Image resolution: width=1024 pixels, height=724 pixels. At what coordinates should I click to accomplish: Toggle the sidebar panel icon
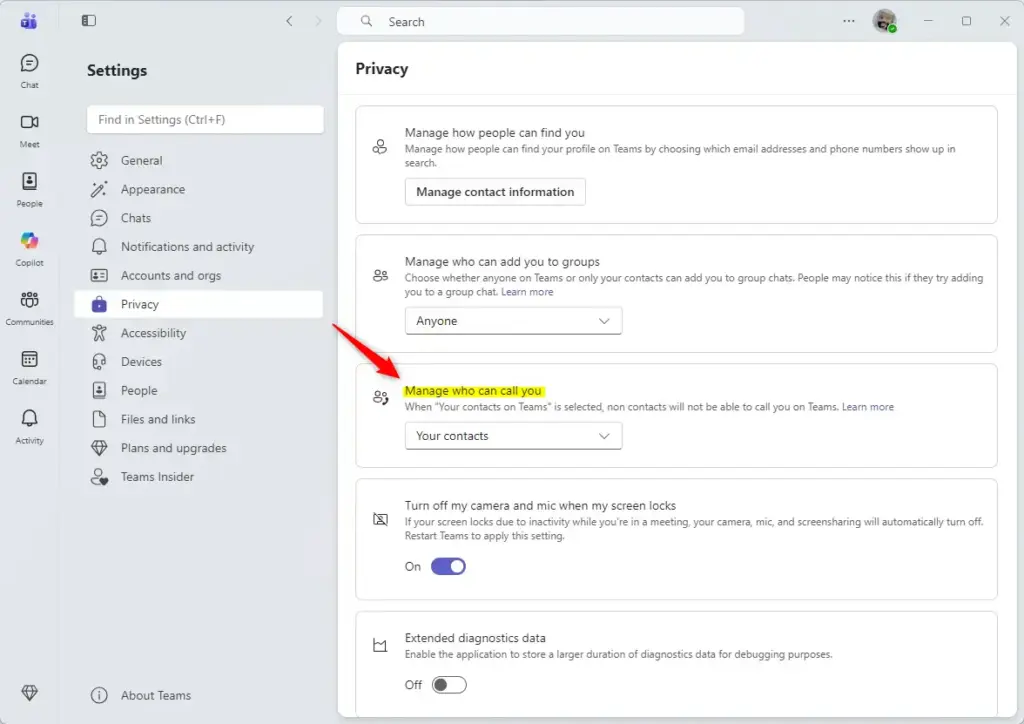(x=89, y=21)
